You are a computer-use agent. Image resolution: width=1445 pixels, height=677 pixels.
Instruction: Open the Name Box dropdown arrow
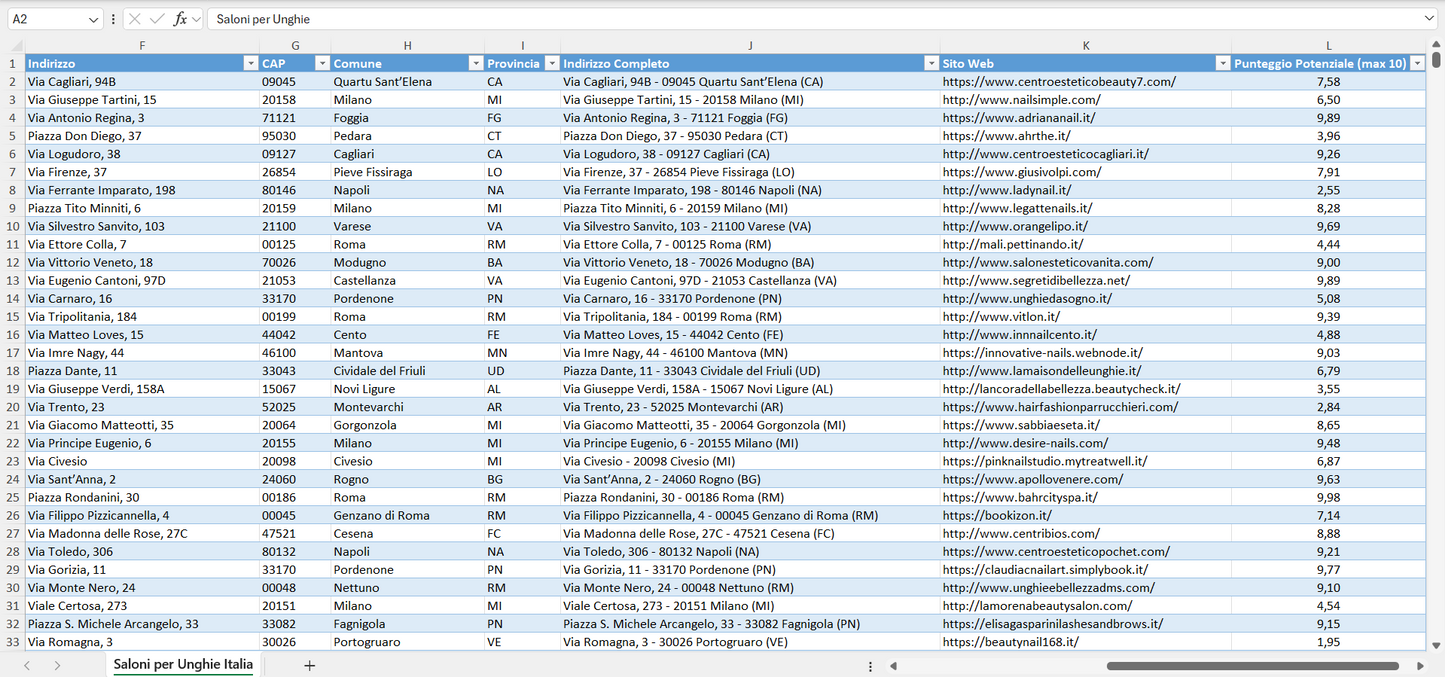94,18
